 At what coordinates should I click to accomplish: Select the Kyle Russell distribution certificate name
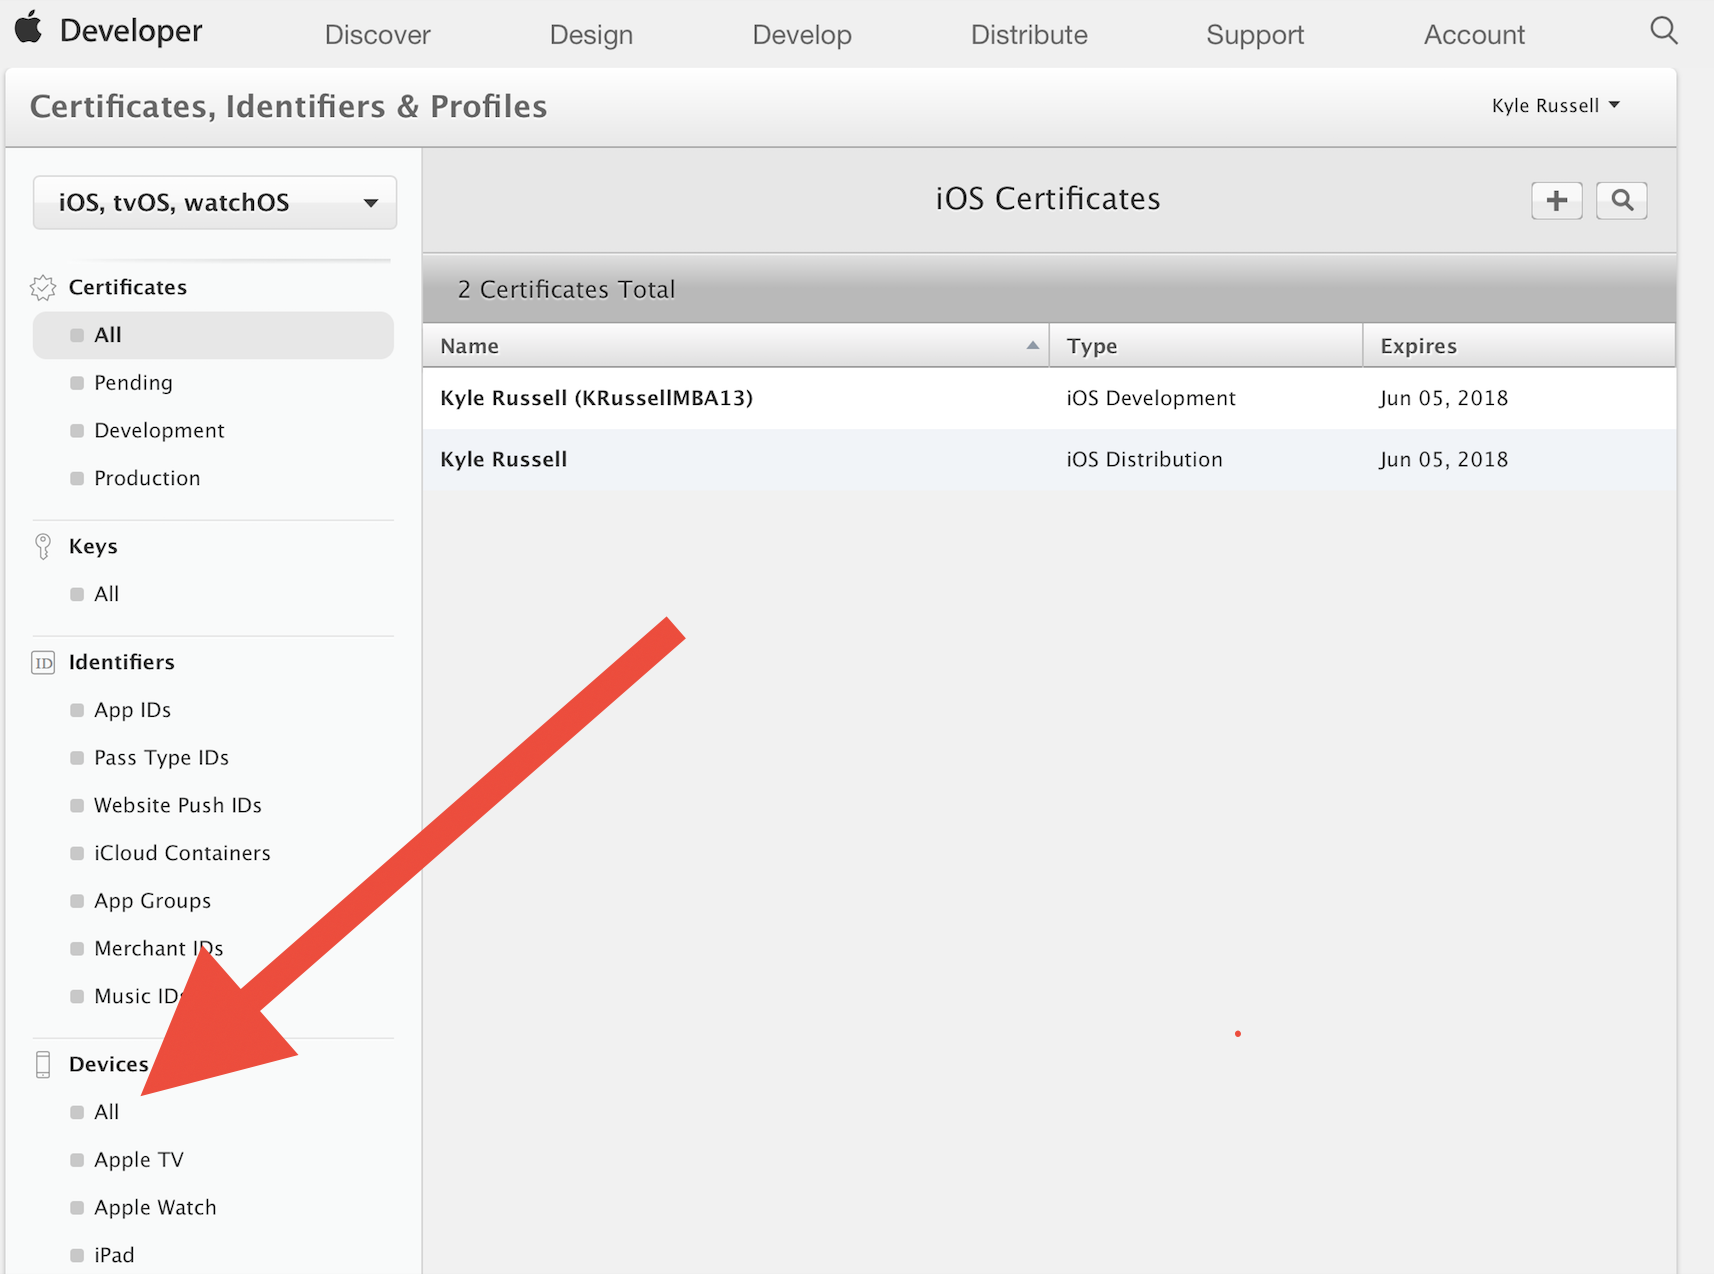(x=503, y=460)
